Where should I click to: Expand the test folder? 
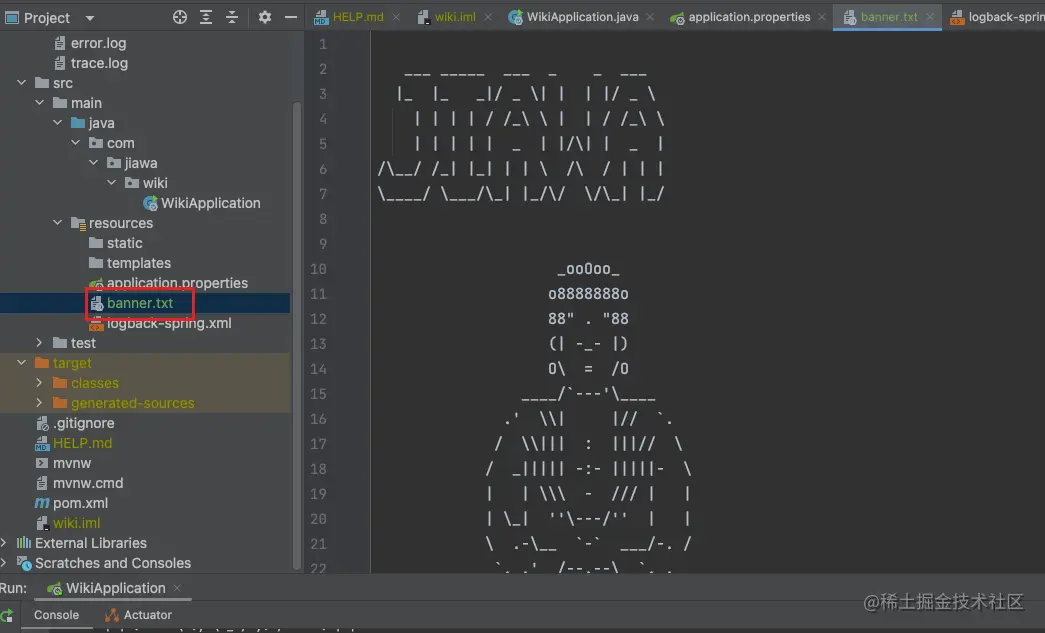[39, 342]
